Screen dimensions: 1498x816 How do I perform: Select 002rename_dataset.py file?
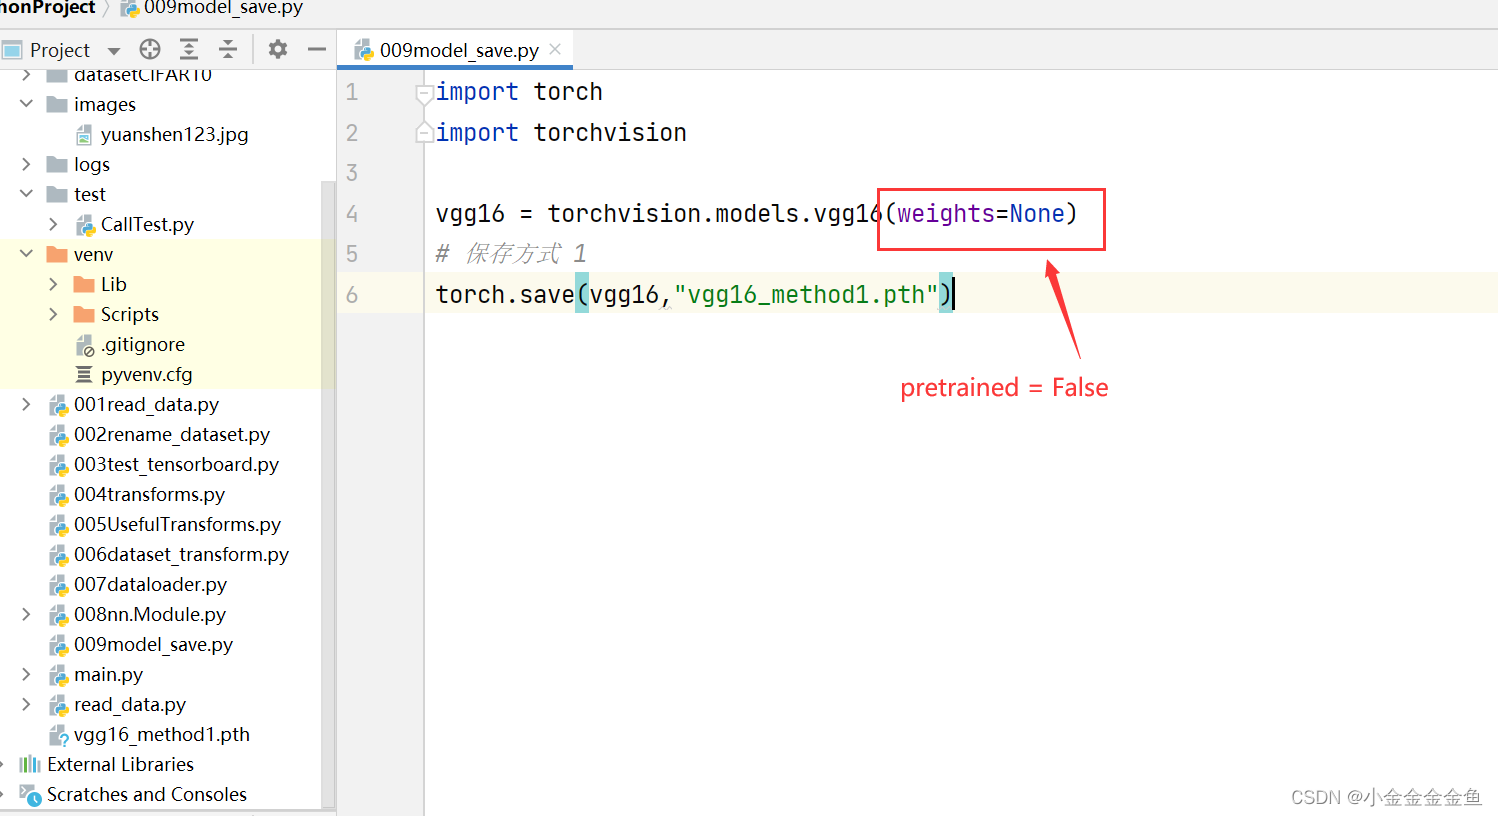[x=171, y=434]
